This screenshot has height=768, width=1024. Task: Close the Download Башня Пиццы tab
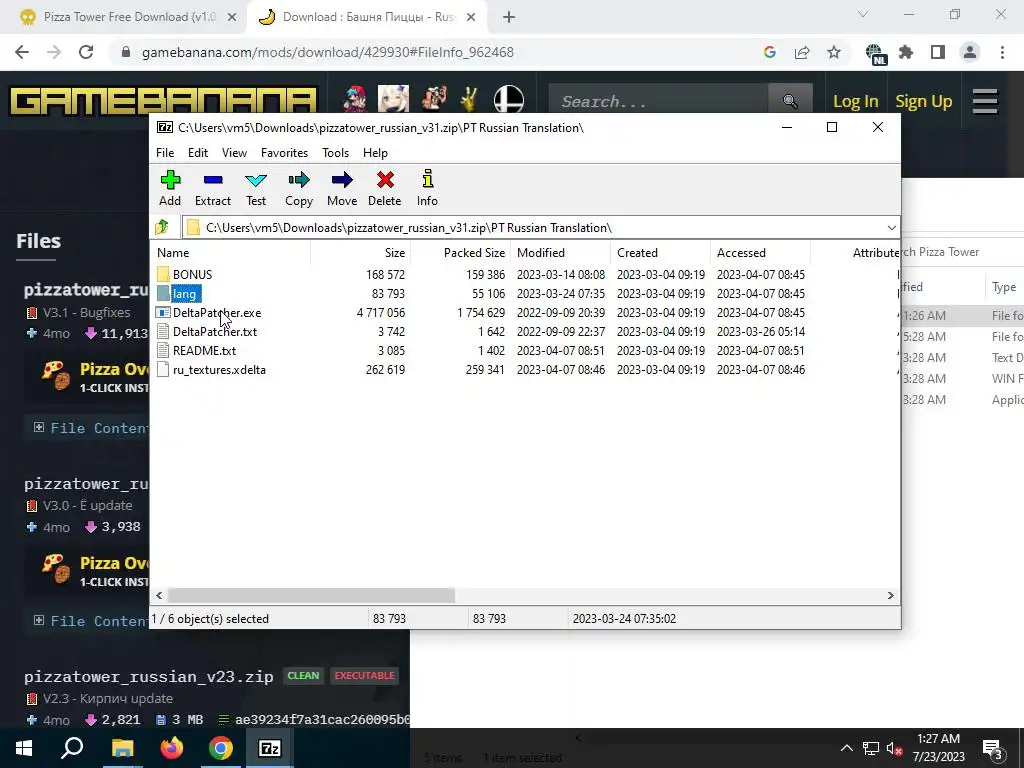(471, 18)
